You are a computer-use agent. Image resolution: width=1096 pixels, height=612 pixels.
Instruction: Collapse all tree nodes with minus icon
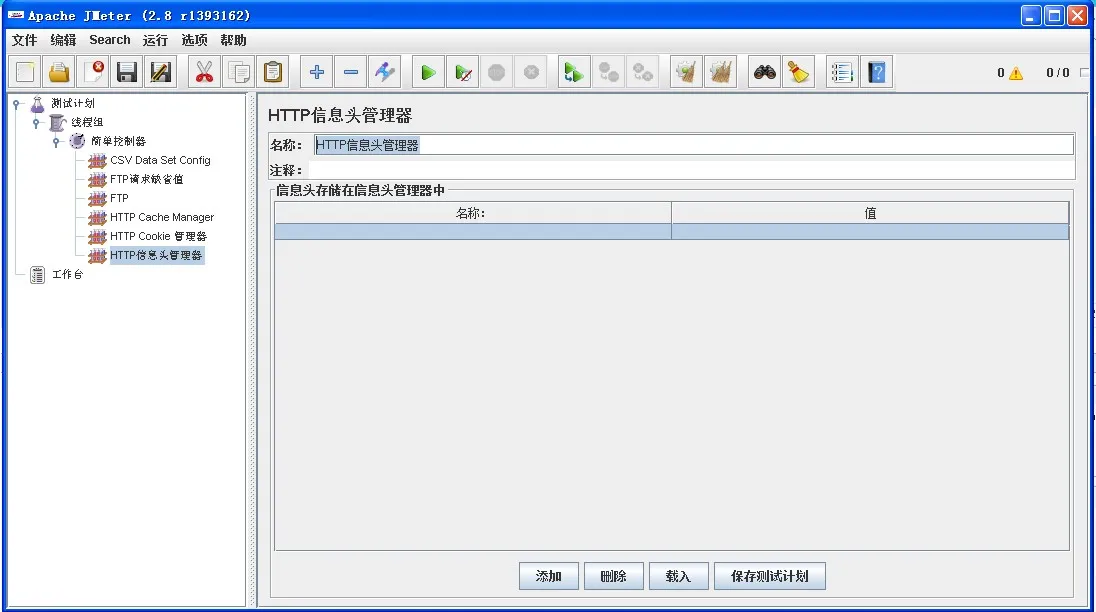pos(351,72)
